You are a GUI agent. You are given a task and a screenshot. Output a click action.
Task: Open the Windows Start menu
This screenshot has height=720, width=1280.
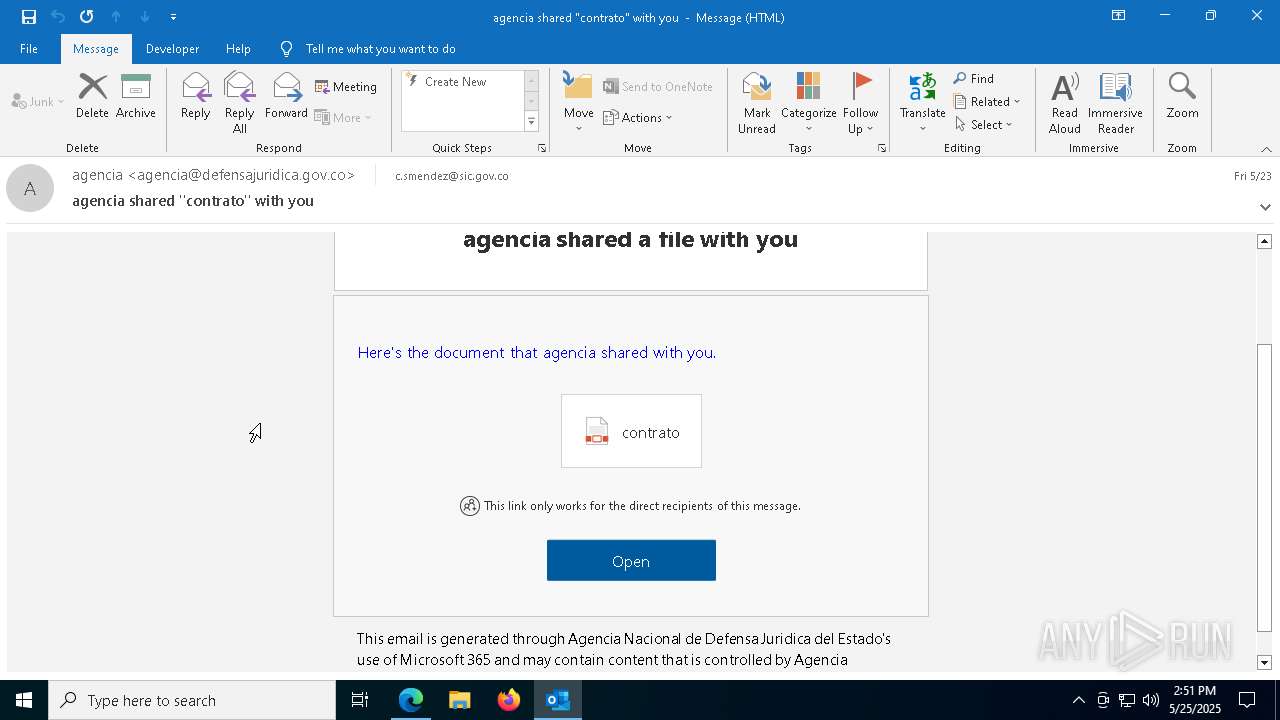click(x=24, y=700)
